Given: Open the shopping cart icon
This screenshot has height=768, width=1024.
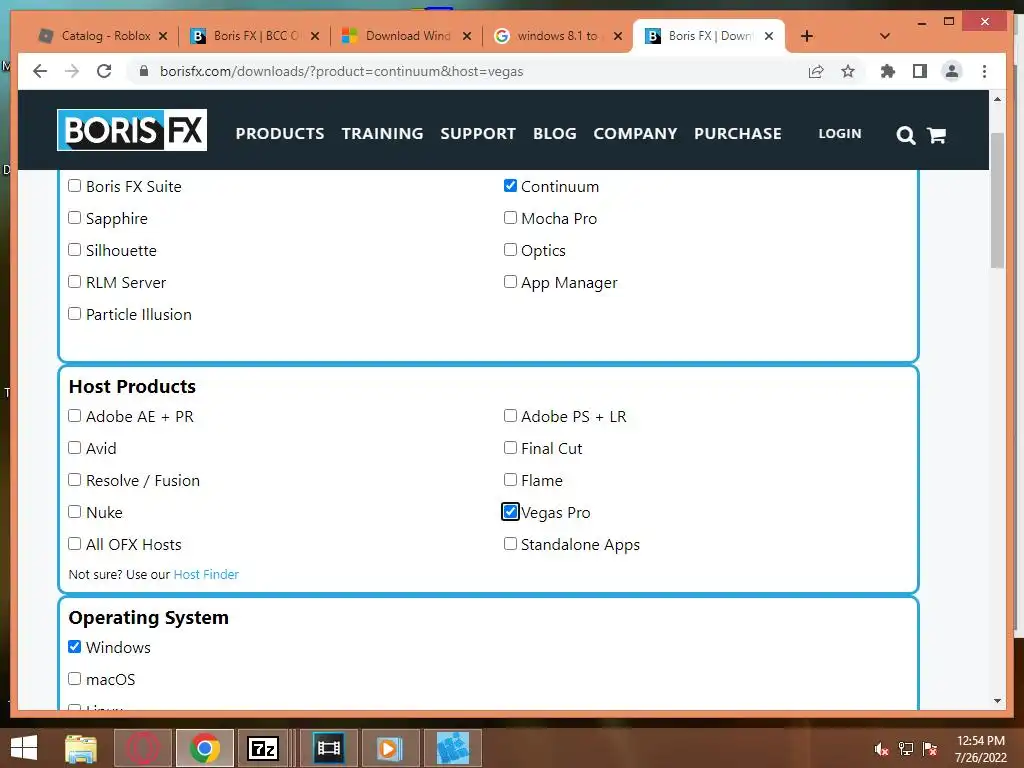Looking at the screenshot, I should 936,135.
